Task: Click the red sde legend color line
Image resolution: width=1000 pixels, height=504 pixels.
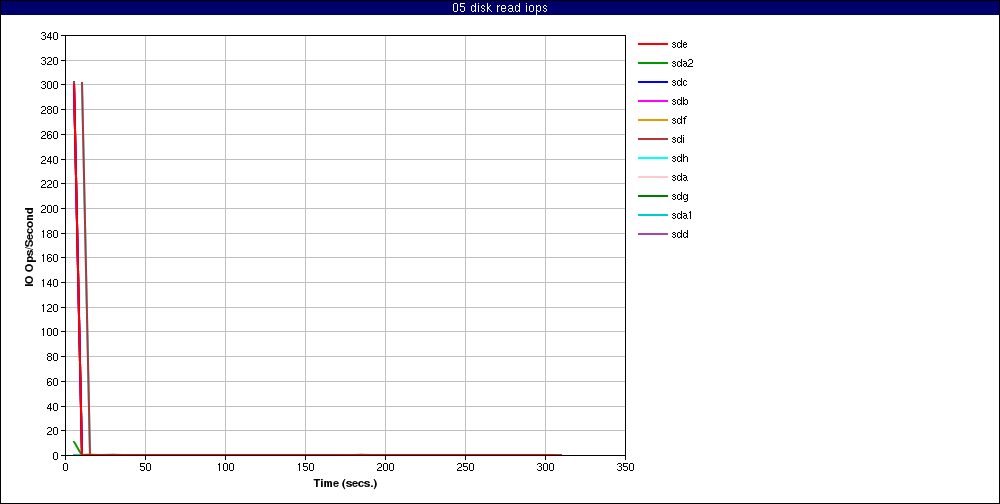Action: tap(652, 45)
